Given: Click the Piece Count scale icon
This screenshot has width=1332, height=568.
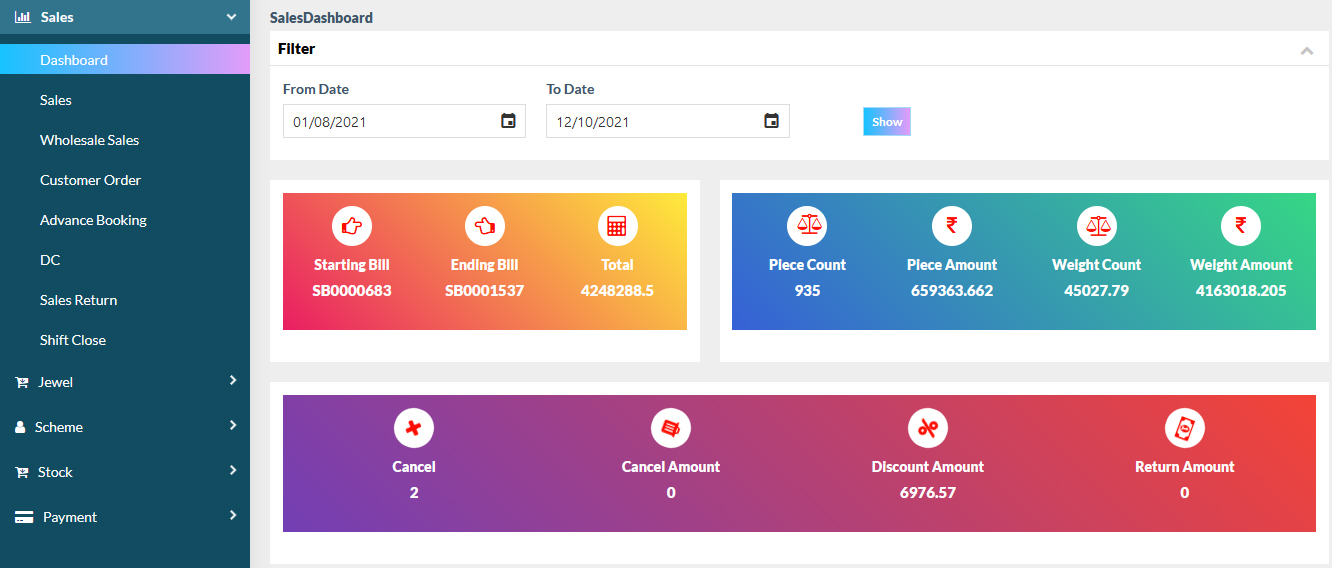Looking at the screenshot, I should click(x=807, y=226).
